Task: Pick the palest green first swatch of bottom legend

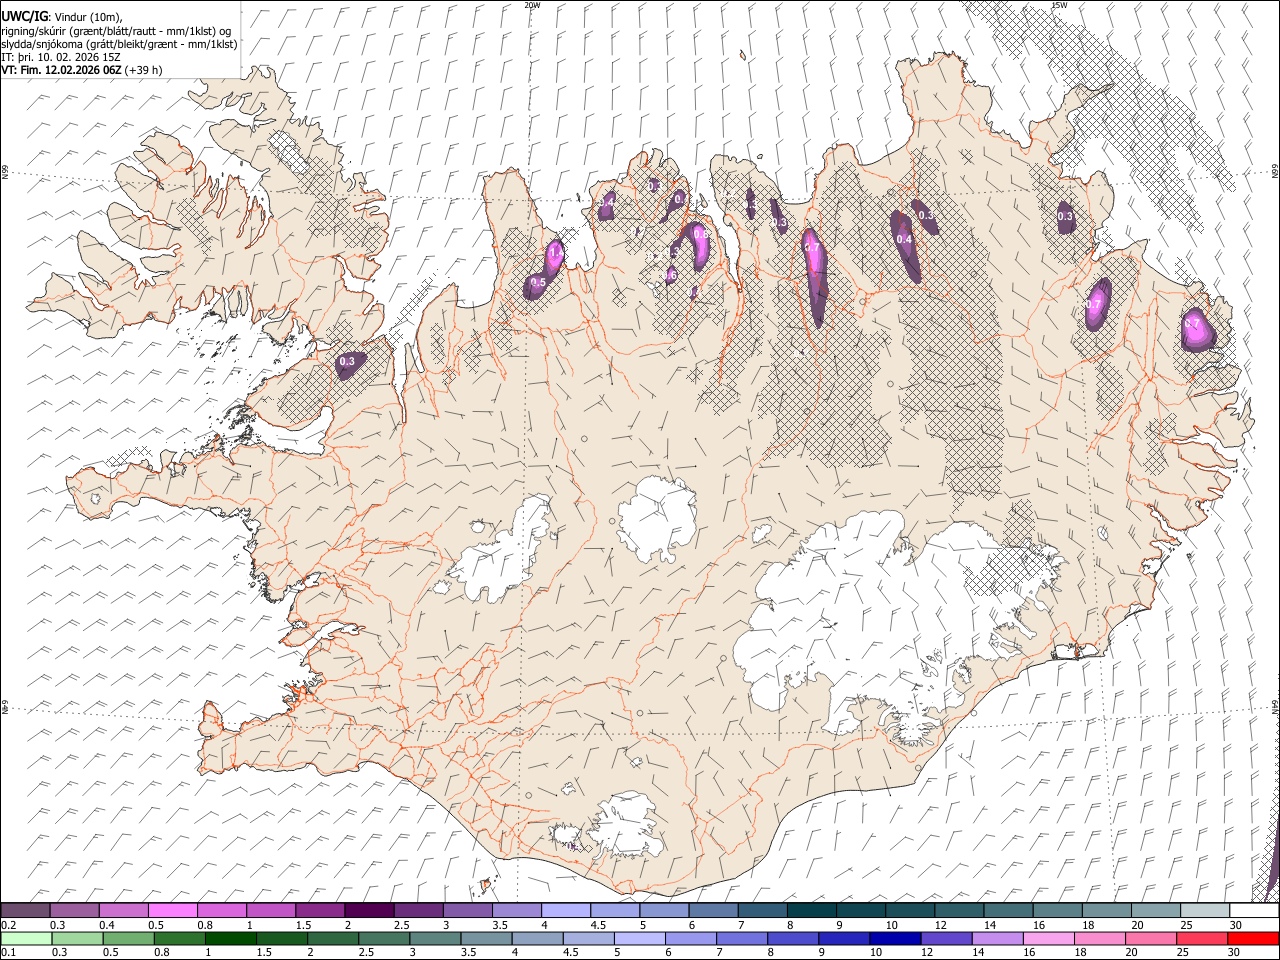Action: coord(26,939)
